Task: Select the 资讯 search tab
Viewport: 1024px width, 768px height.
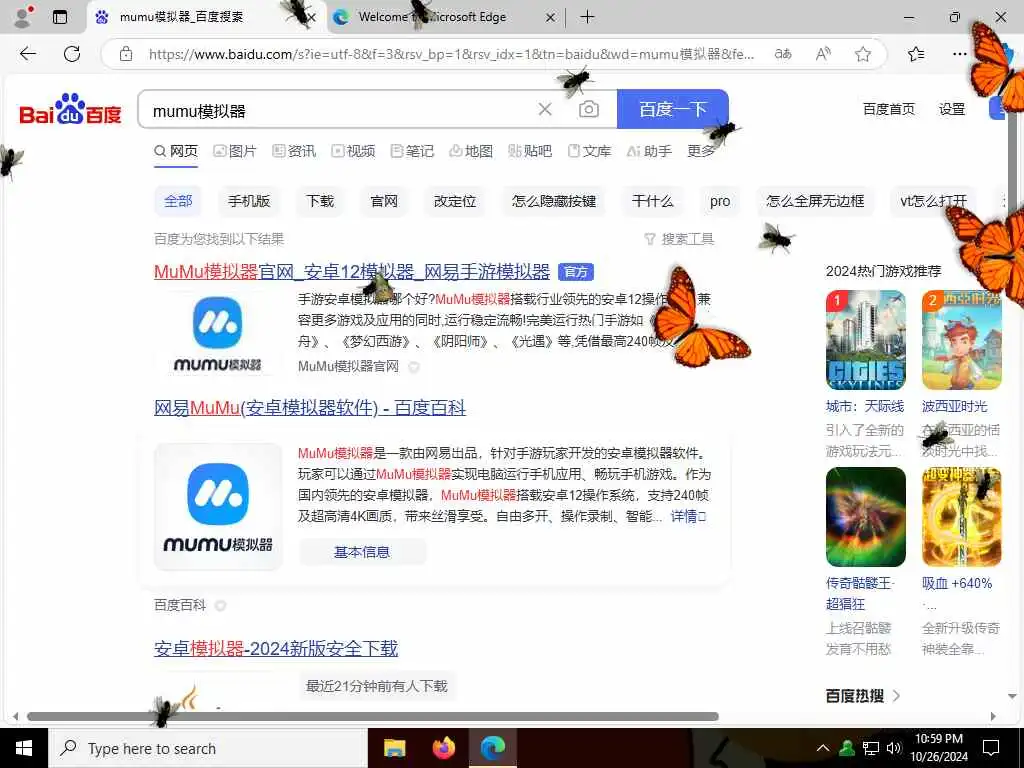Action: 294,152
